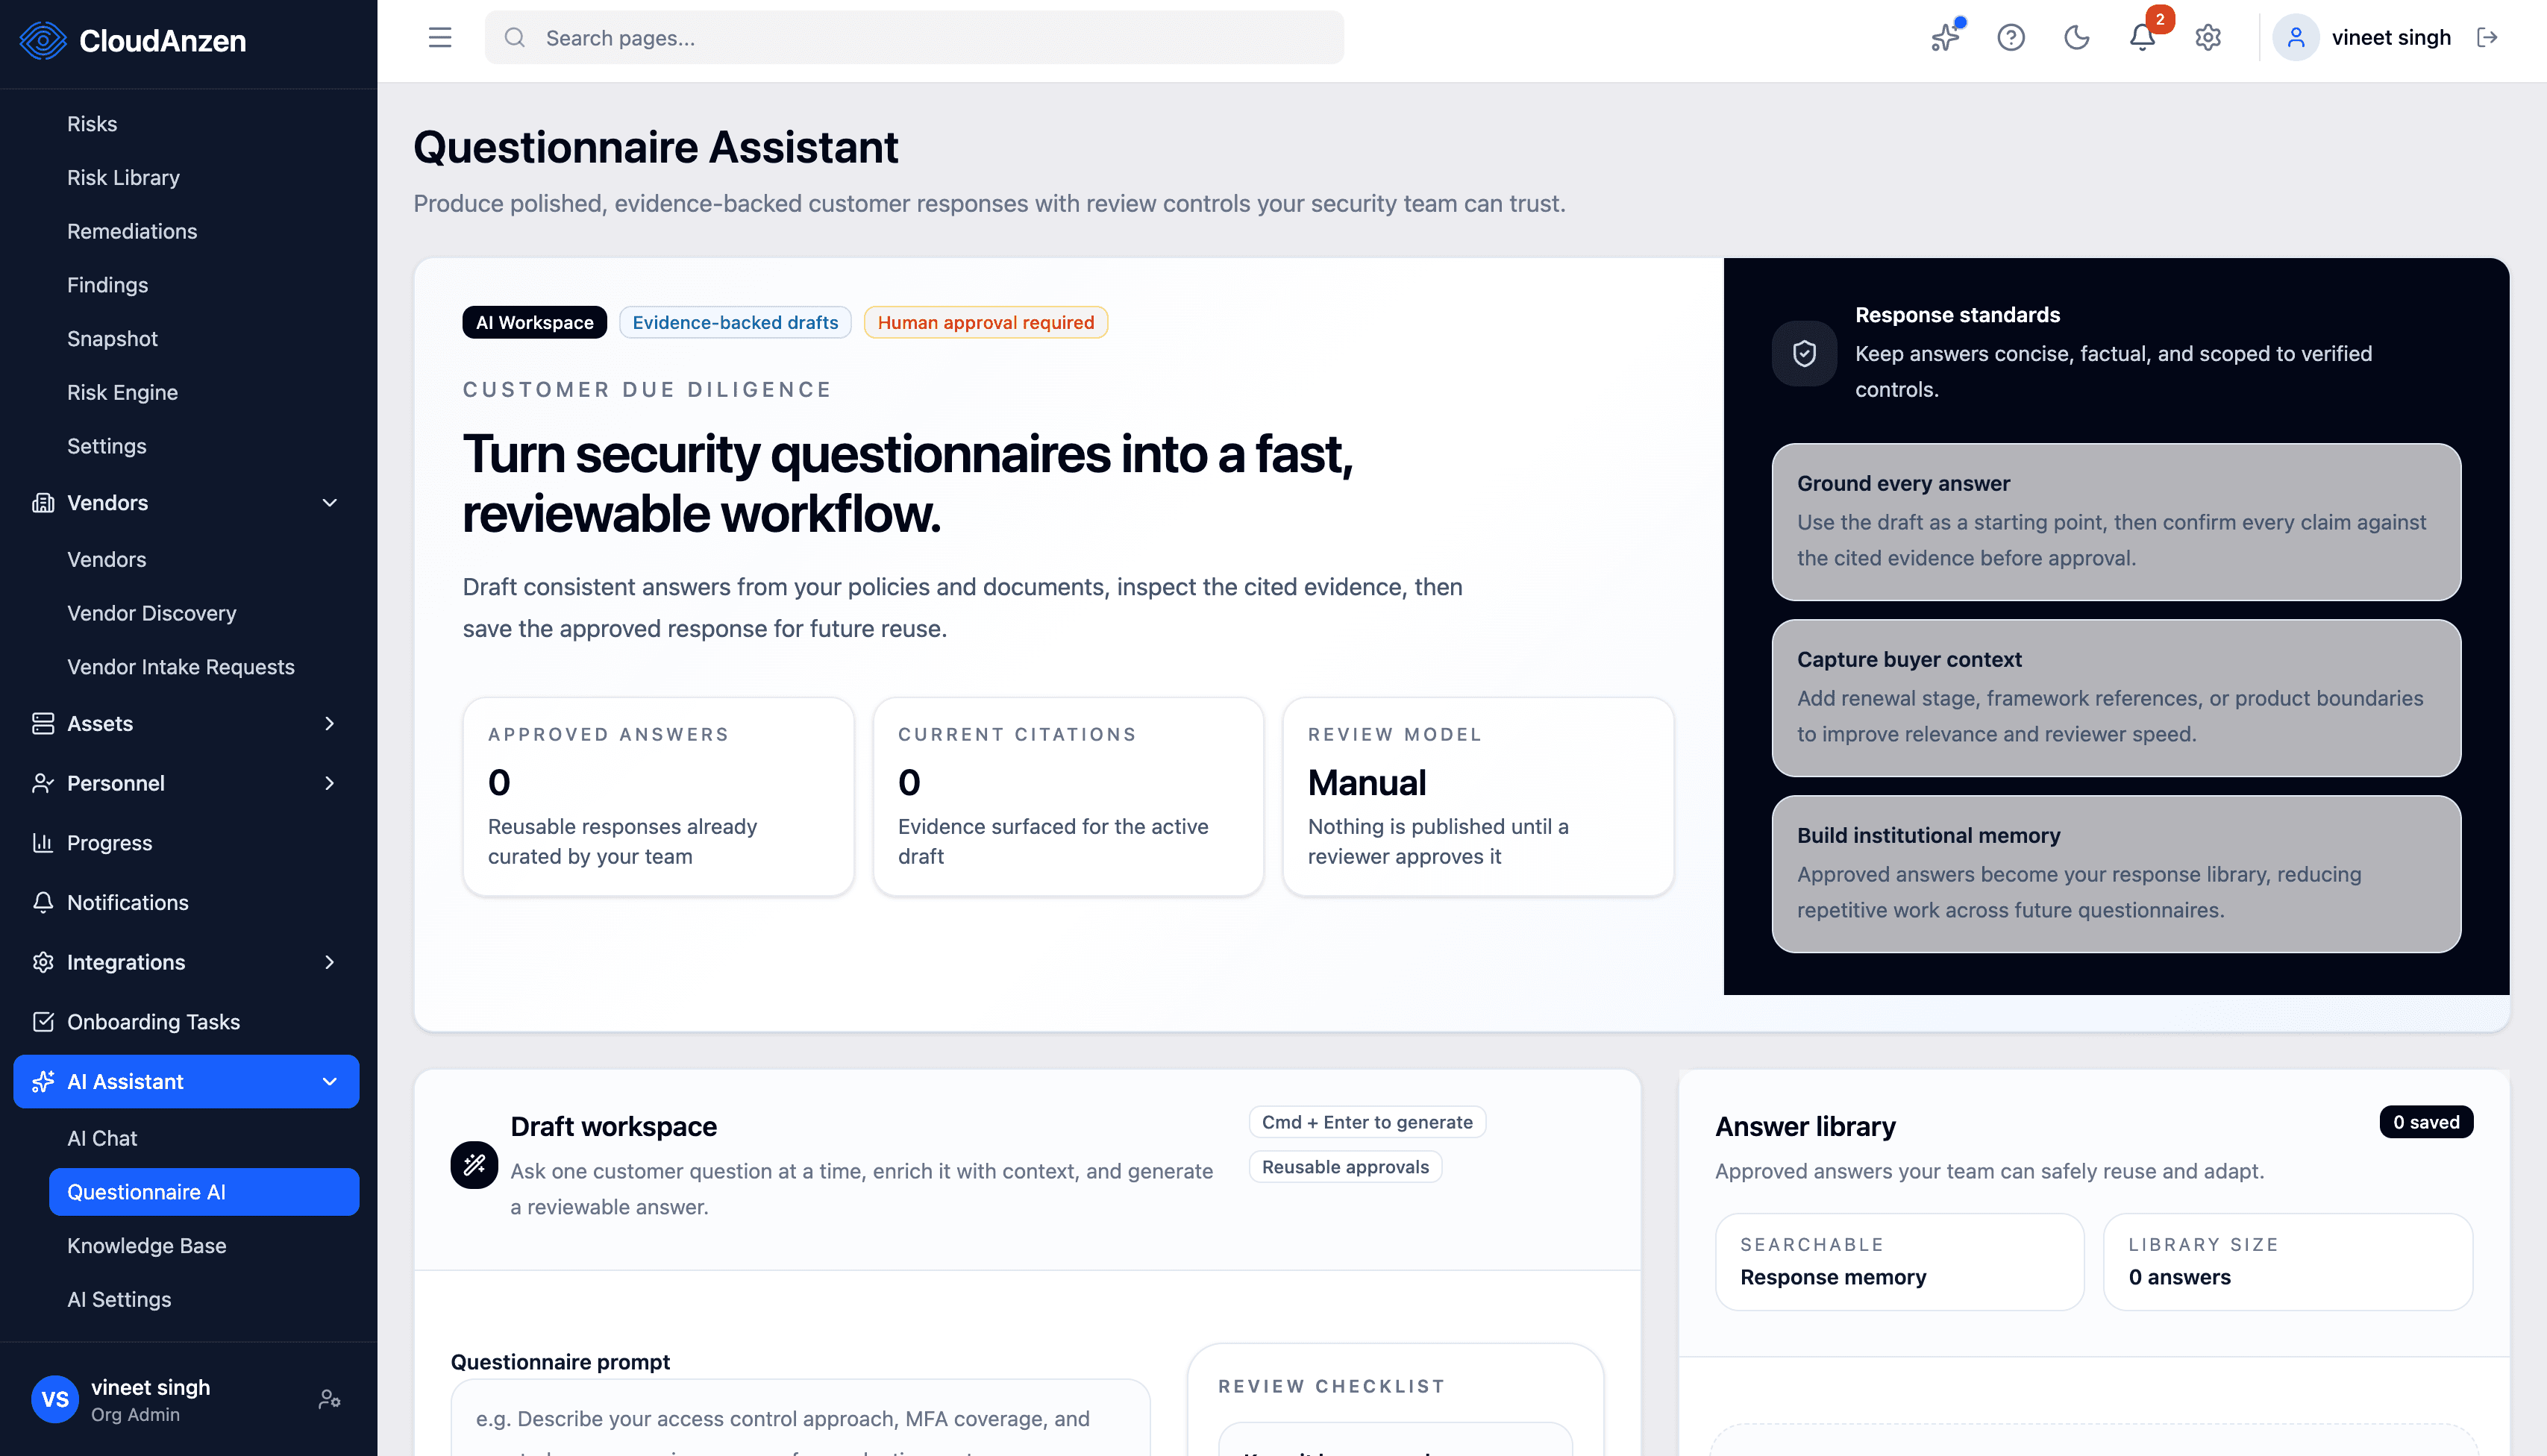Viewport: 2547px width, 1456px height.
Task: Click the VS avatar in the sidebar footer
Action: pyautogui.click(x=55, y=1399)
